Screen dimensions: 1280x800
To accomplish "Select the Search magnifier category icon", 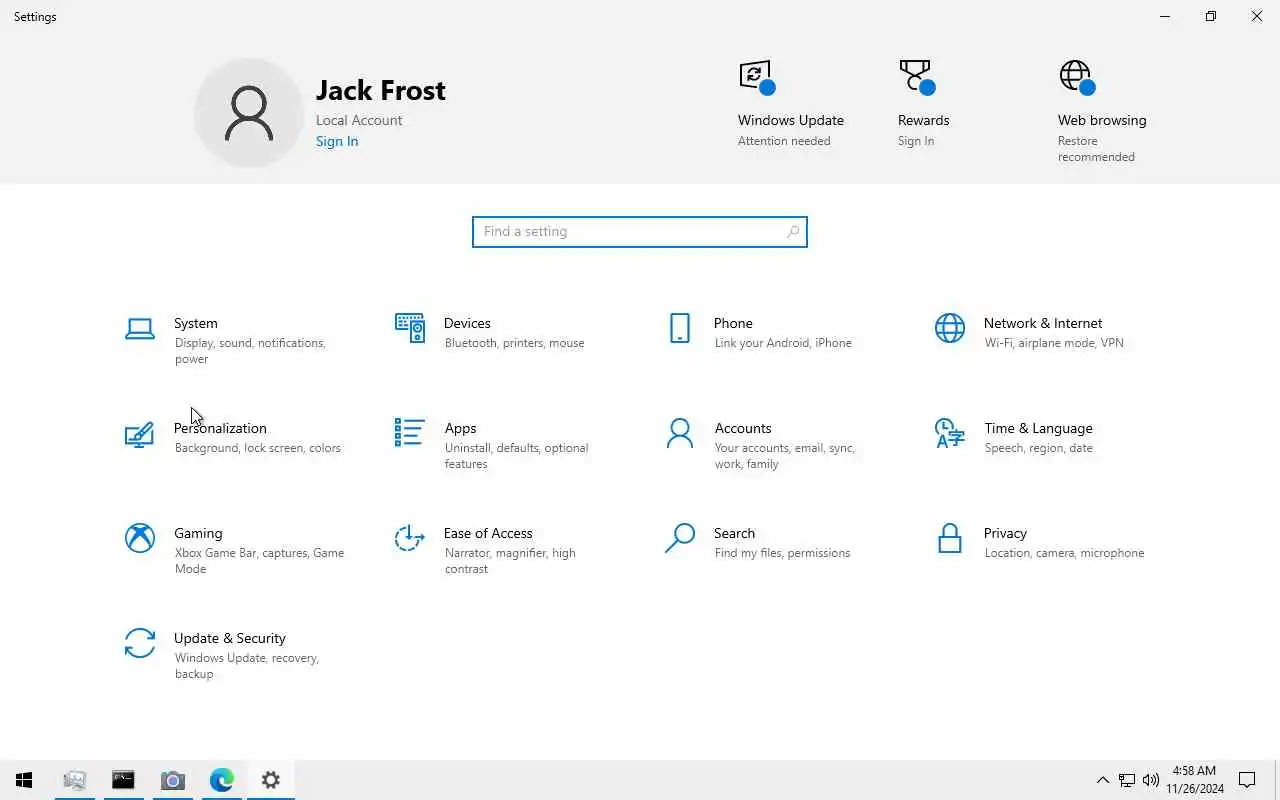I will 680,538.
